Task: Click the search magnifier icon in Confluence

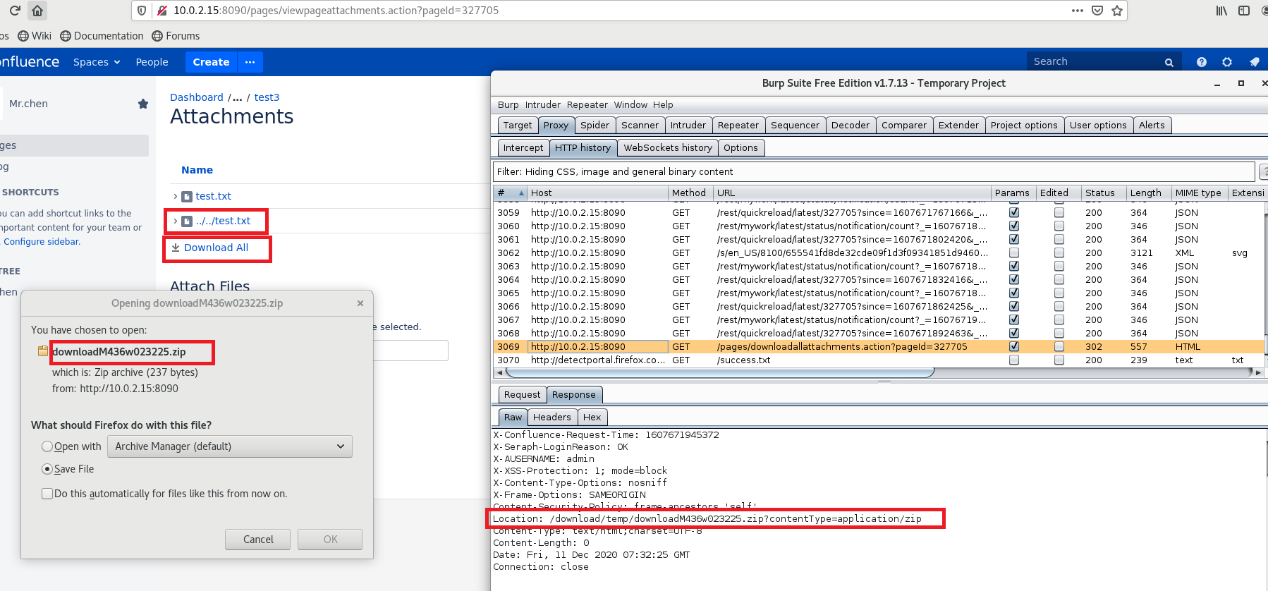Action: click(x=1168, y=62)
